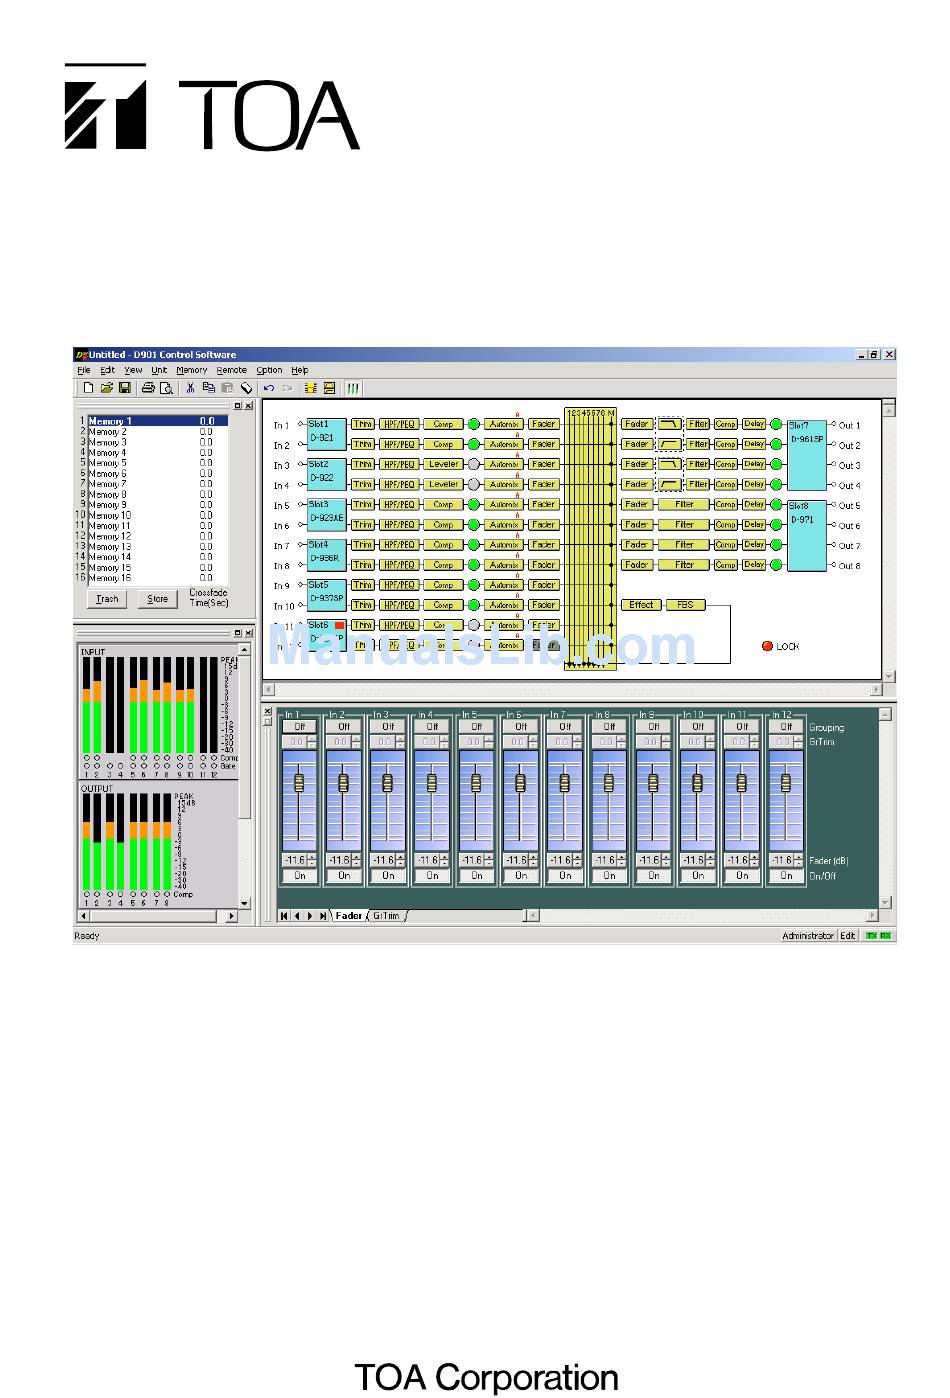Click the In 7 fader slider knob
Screen dimensions: 950x1398
565,783
